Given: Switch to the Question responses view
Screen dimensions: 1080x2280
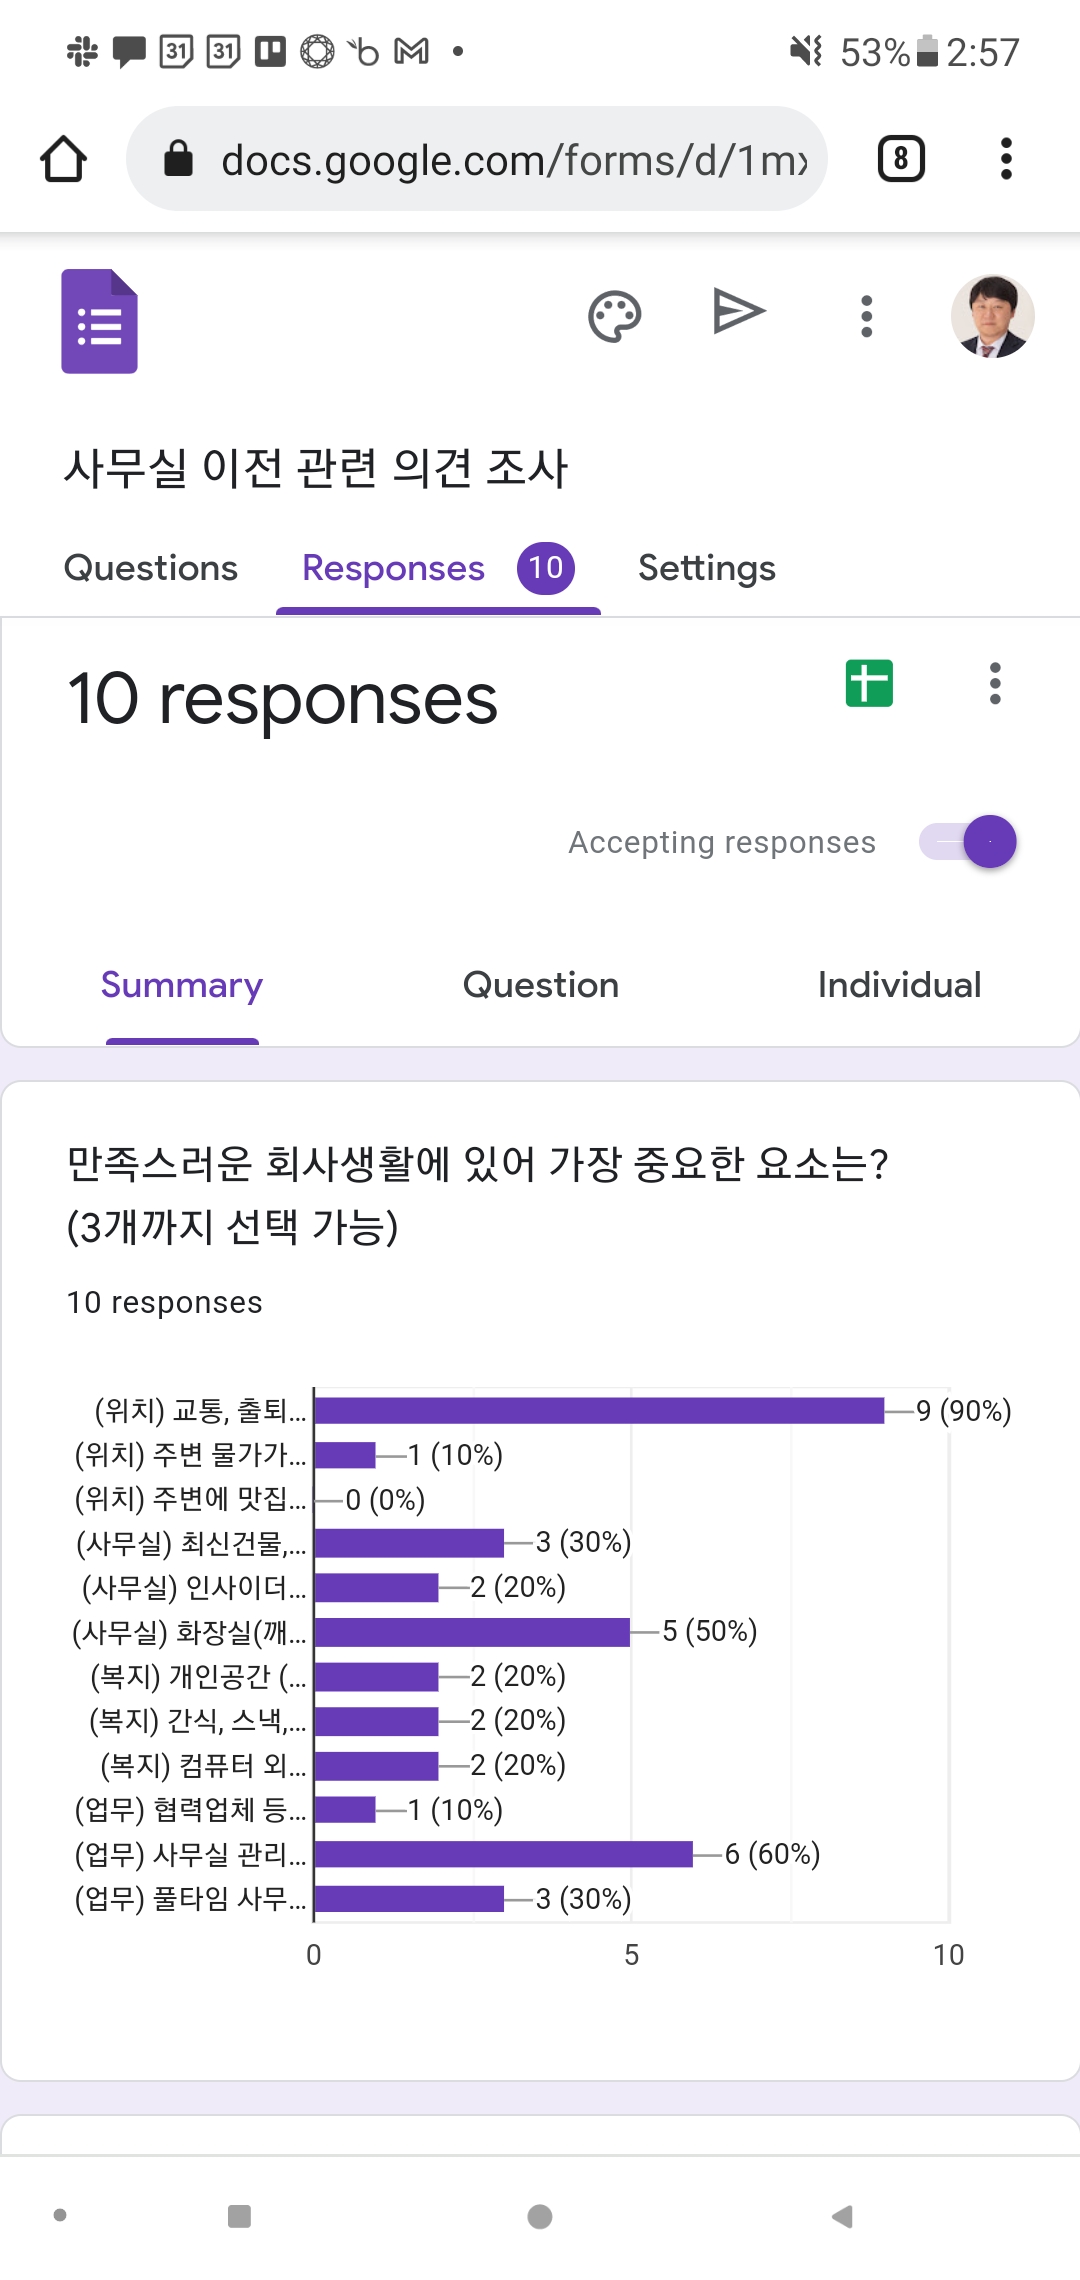Looking at the screenshot, I should (540, 985).
